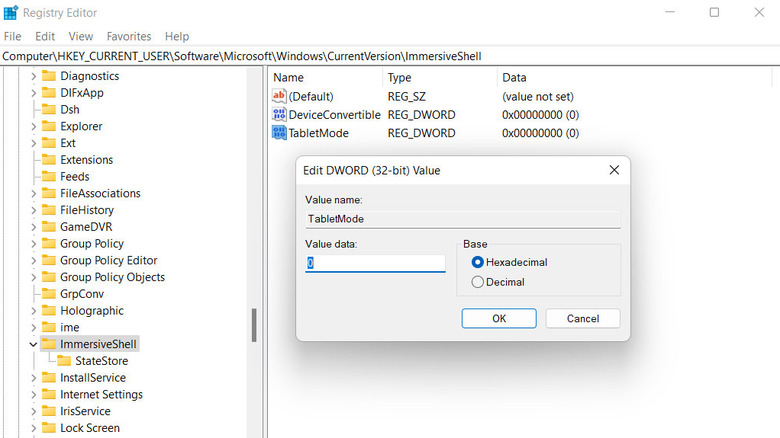Open the Edit menu
Screen dimensions: 780x438
click(x=45, y=36)
